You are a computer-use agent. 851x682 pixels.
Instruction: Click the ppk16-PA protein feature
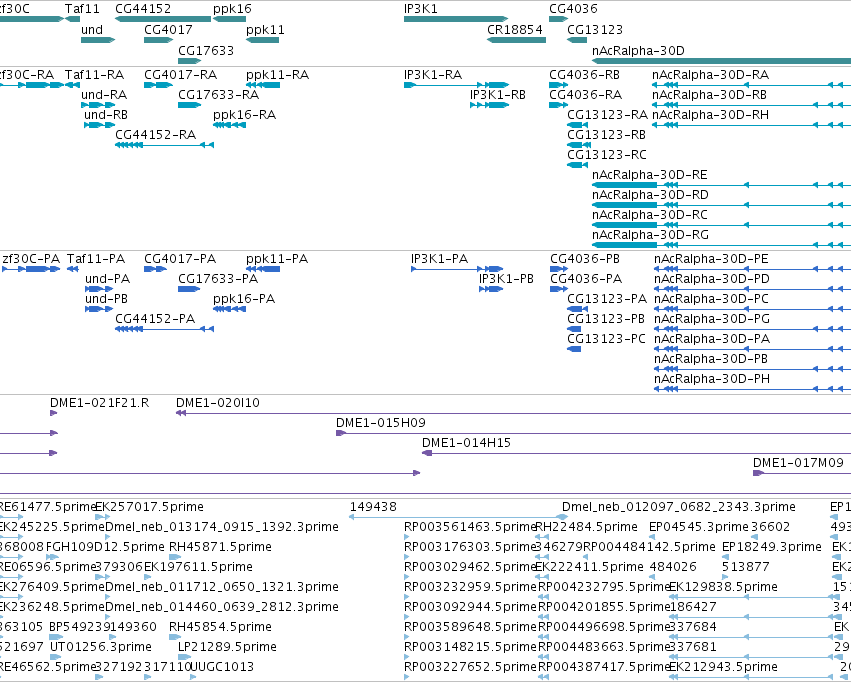tap(230, 309)
